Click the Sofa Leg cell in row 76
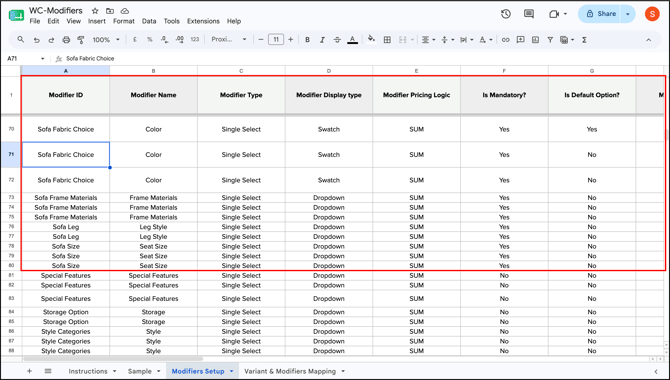 (x=66, y=227)
